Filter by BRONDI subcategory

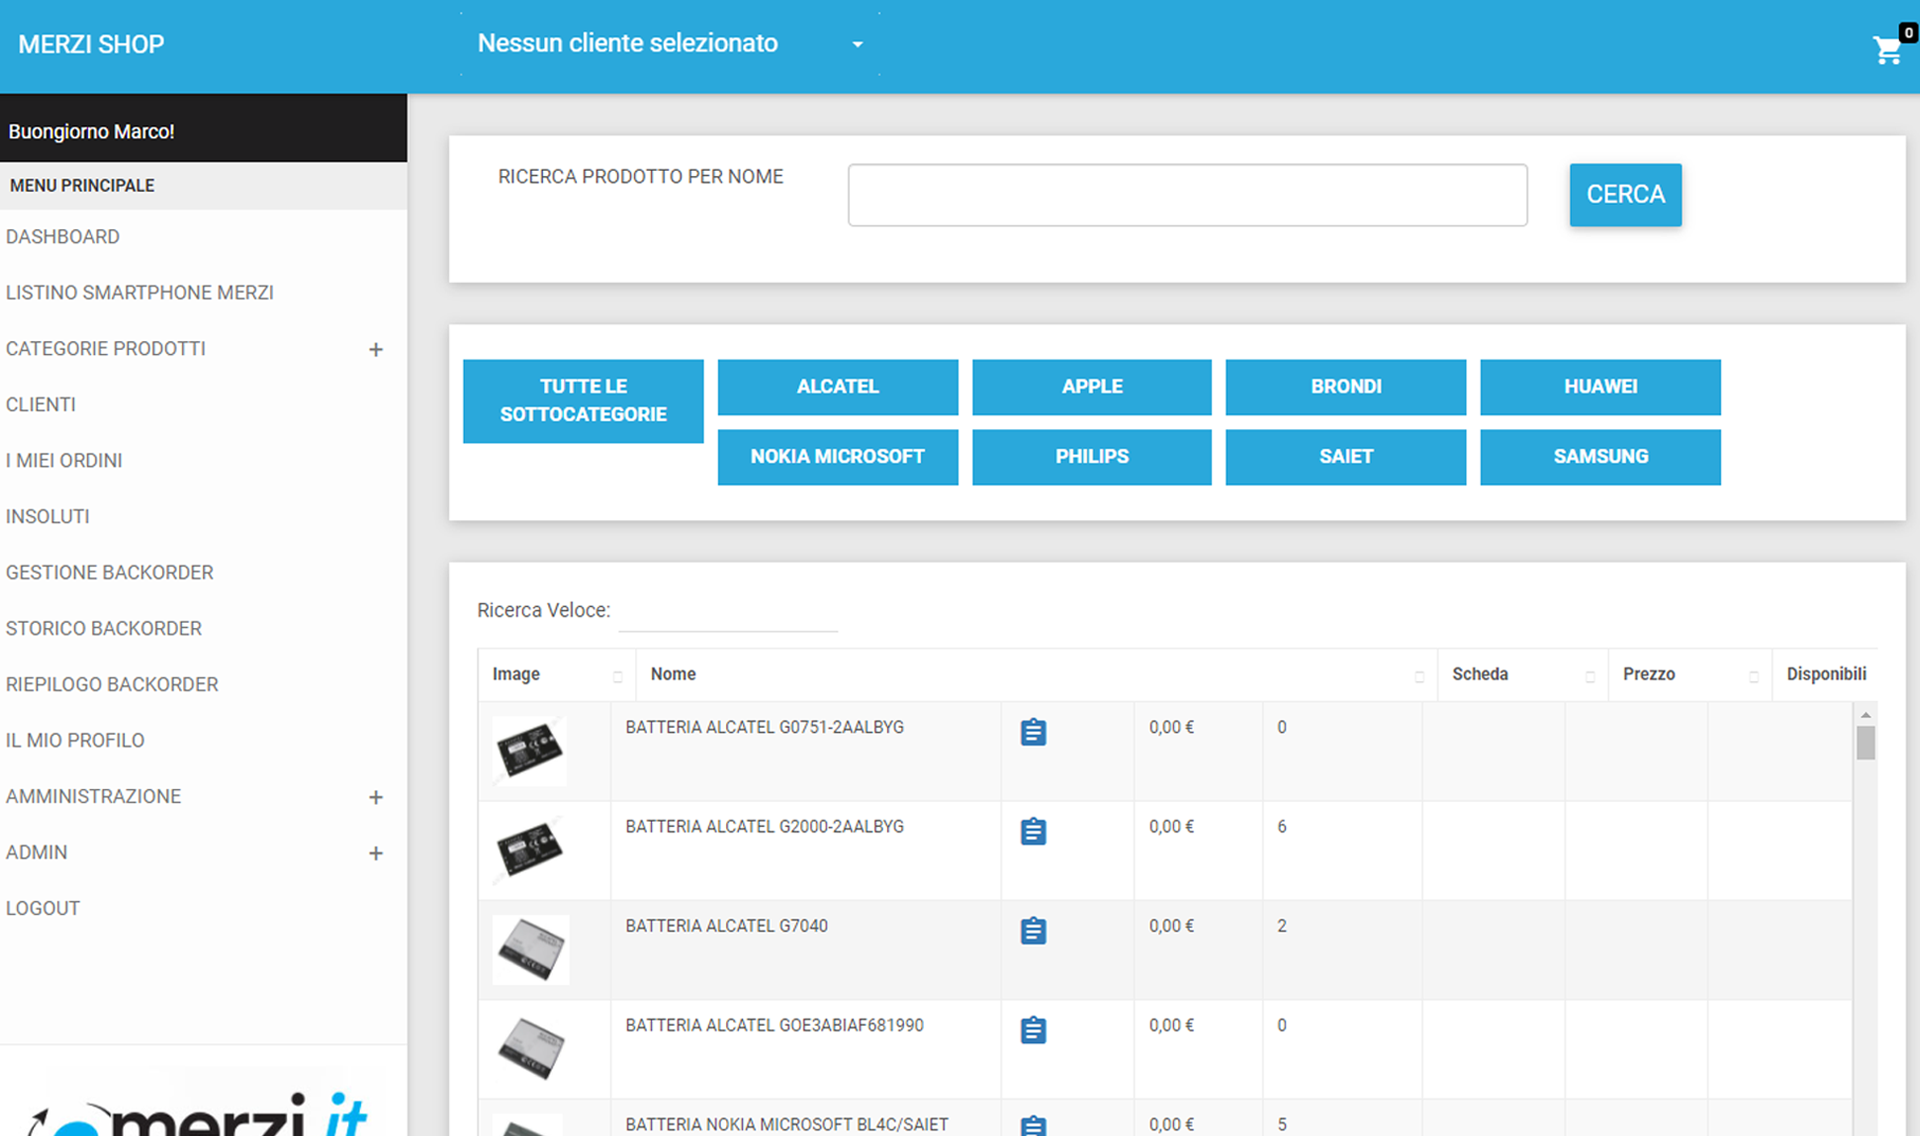coord(1346,387)
